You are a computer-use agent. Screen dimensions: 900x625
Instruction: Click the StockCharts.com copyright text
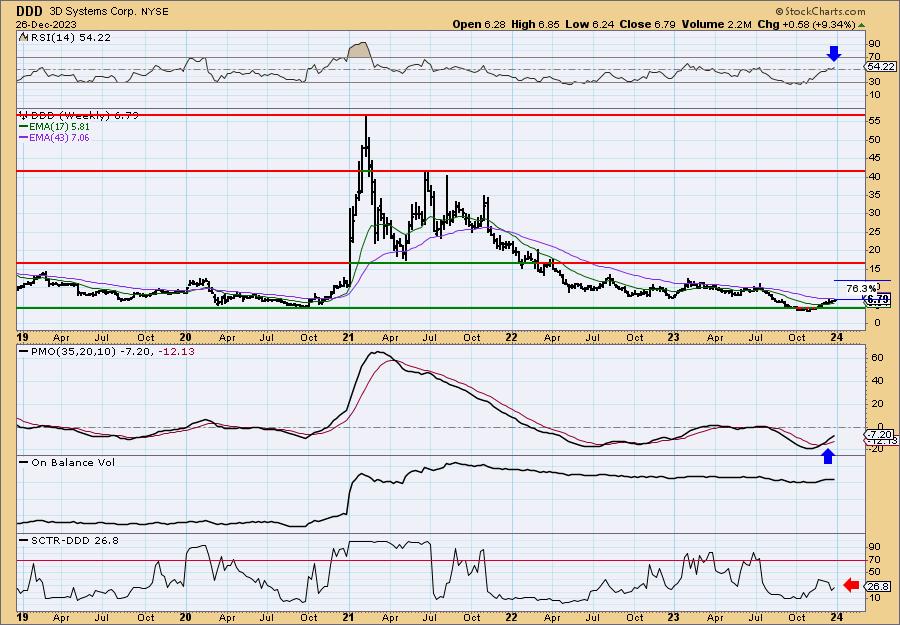[x=820, y=11]
